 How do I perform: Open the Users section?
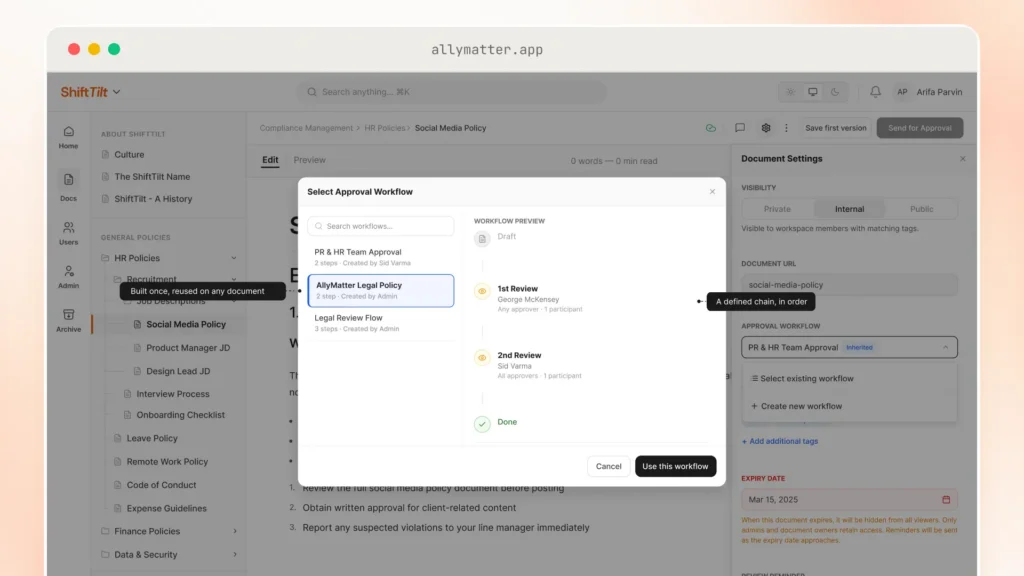[68, 233]
